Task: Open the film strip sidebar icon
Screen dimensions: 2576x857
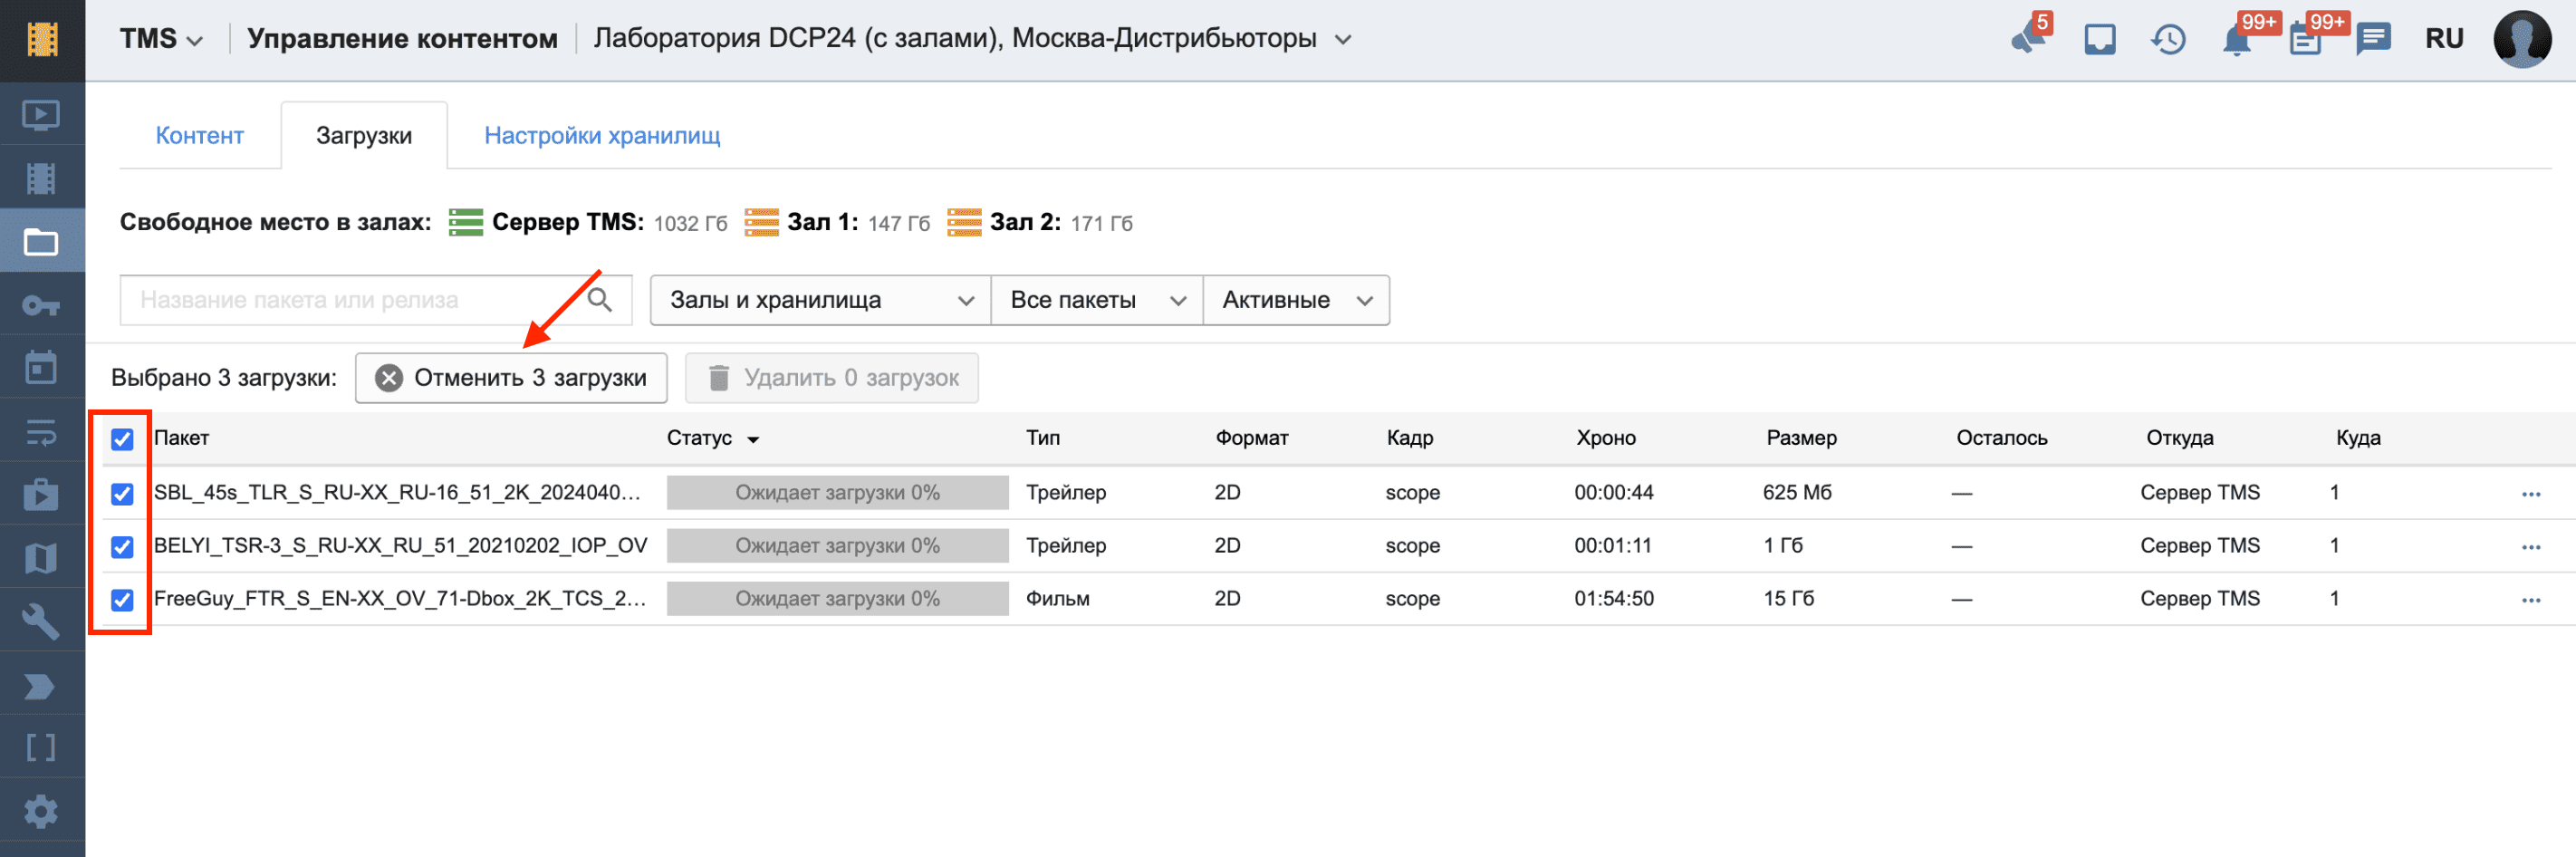Action: pyautogui.click(x=41, y=179)
